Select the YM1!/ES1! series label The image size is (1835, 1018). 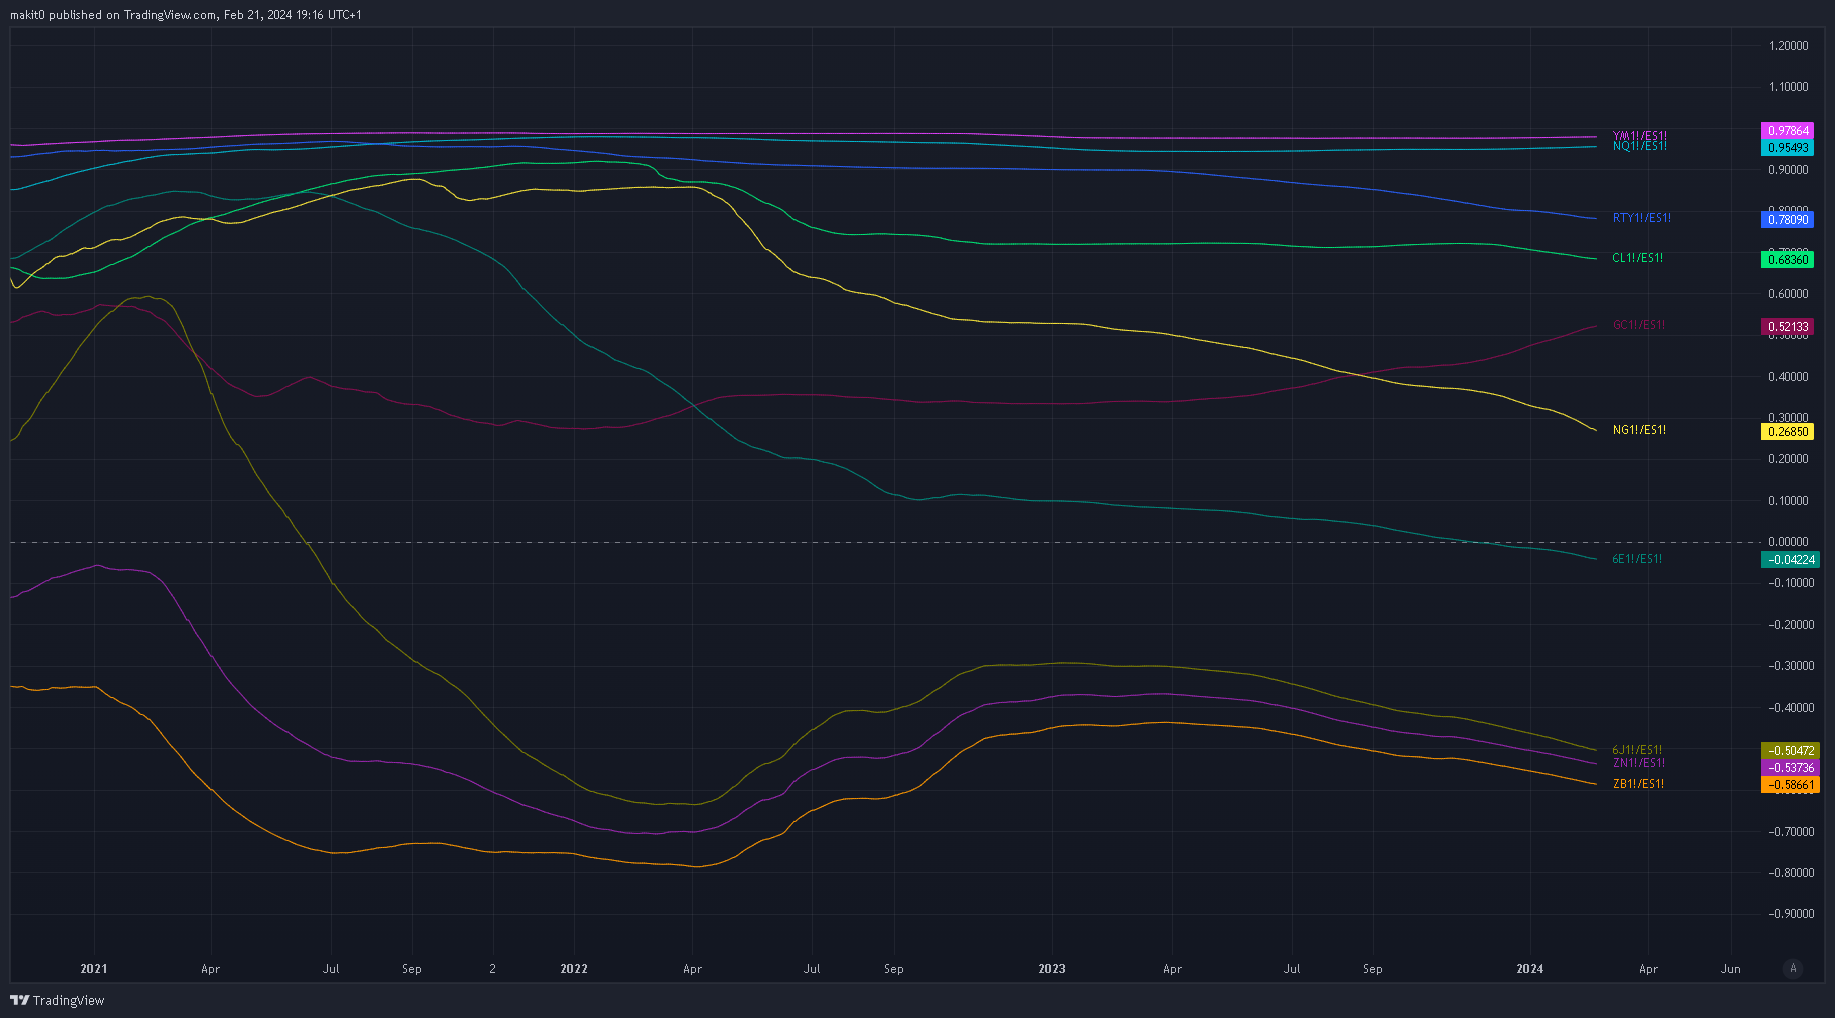1639,136
